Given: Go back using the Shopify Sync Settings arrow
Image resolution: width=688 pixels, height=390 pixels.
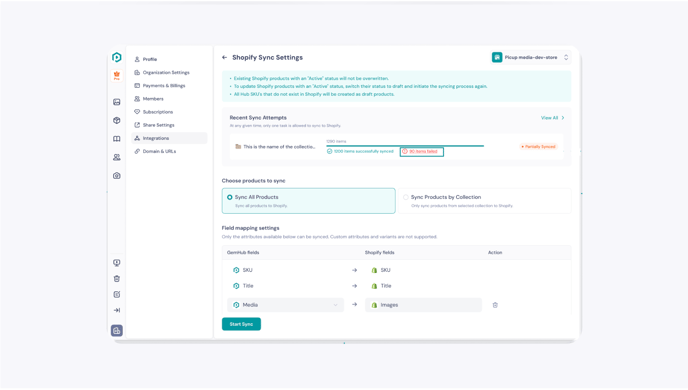Looking at the screenshot, I should (225, 57).
